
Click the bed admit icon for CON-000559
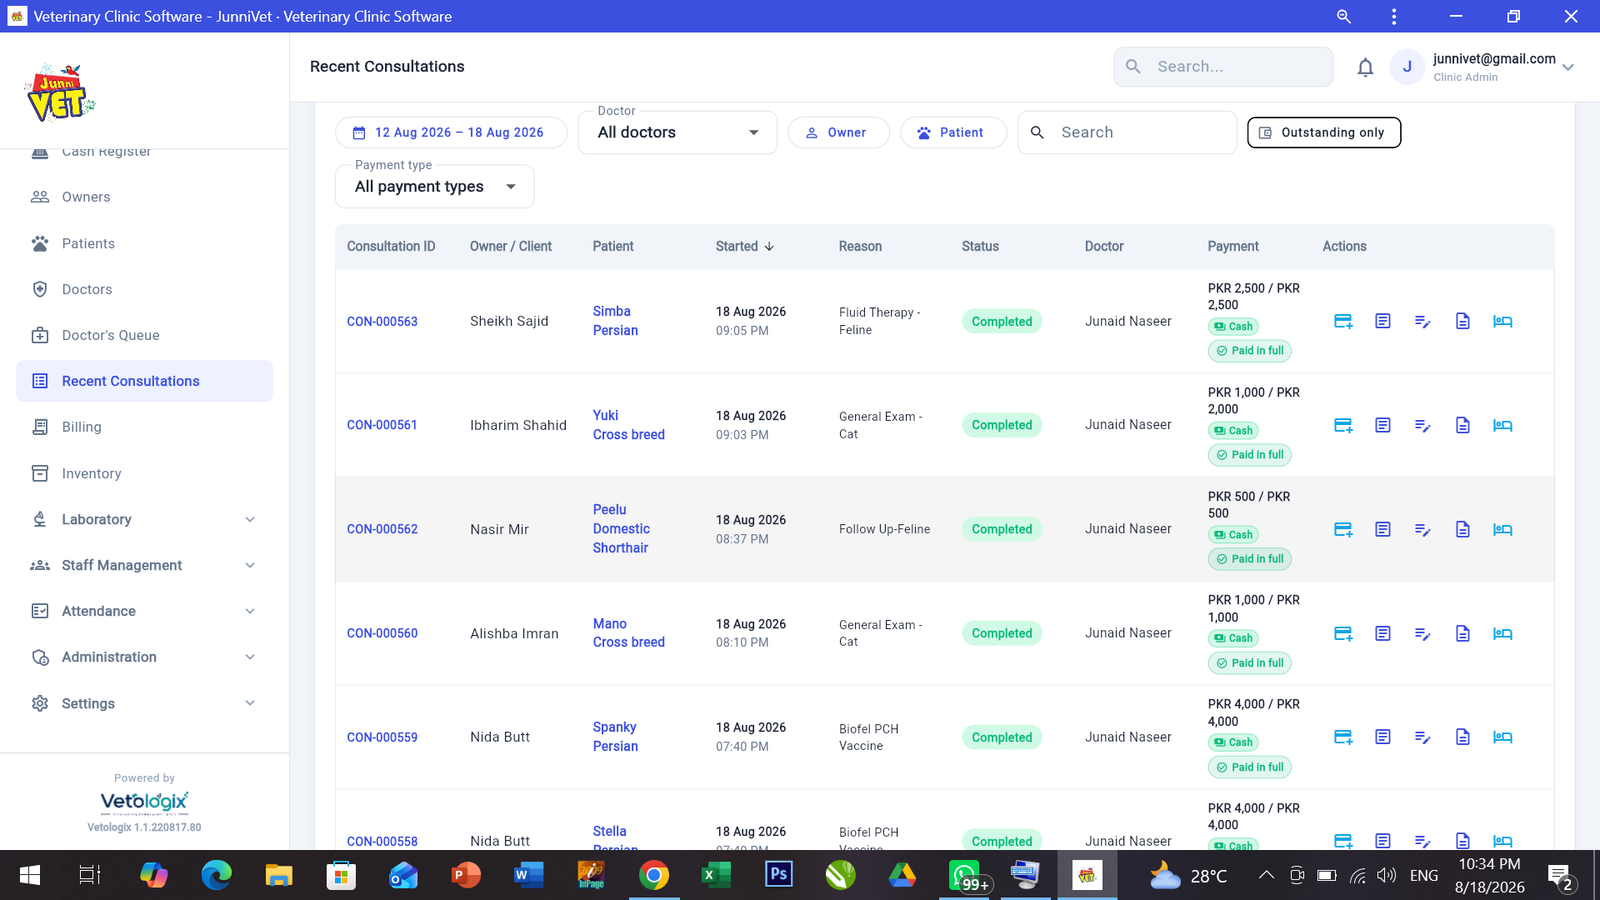pyautogui.click(x=1503, y=737)
